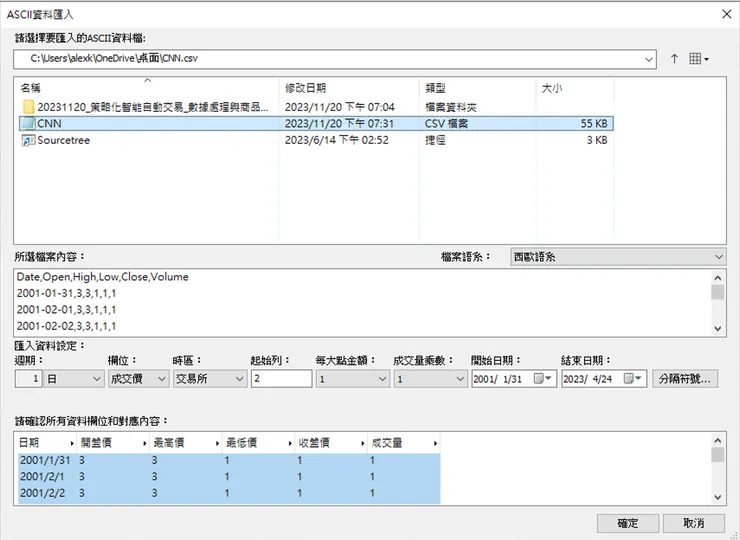
Task: Open the 日 period unit dropdown
Action: point(74,379)
